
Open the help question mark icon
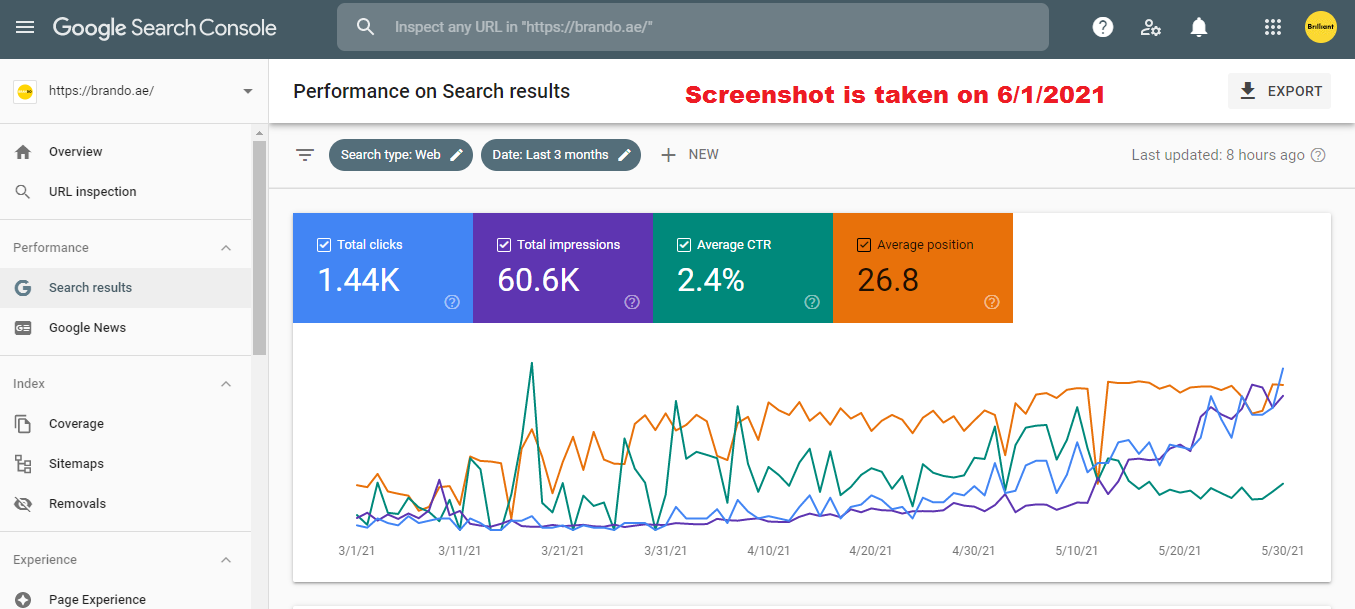tap(1102, 27)
